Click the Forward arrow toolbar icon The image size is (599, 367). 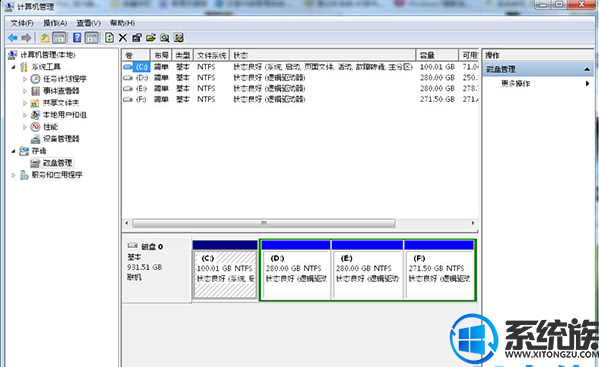tap(26, 38)
